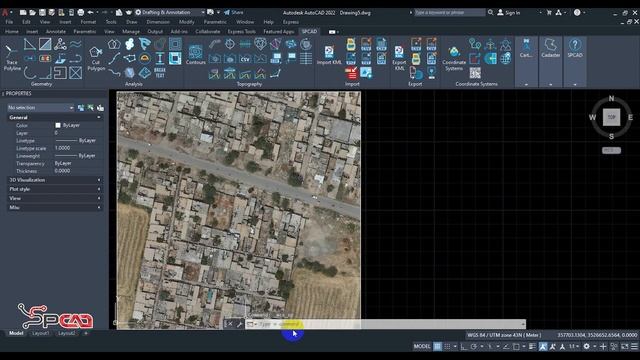The width and height of the screenshot is (640, 360).
Task: Open the Coordinate Systems tool
Action: click(x=454, y=58)
